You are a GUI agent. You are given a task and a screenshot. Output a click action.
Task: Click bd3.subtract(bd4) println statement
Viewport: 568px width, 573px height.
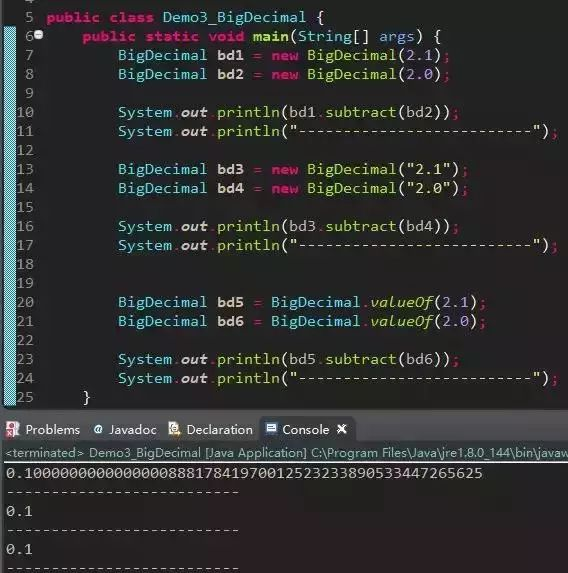point(288,226)
